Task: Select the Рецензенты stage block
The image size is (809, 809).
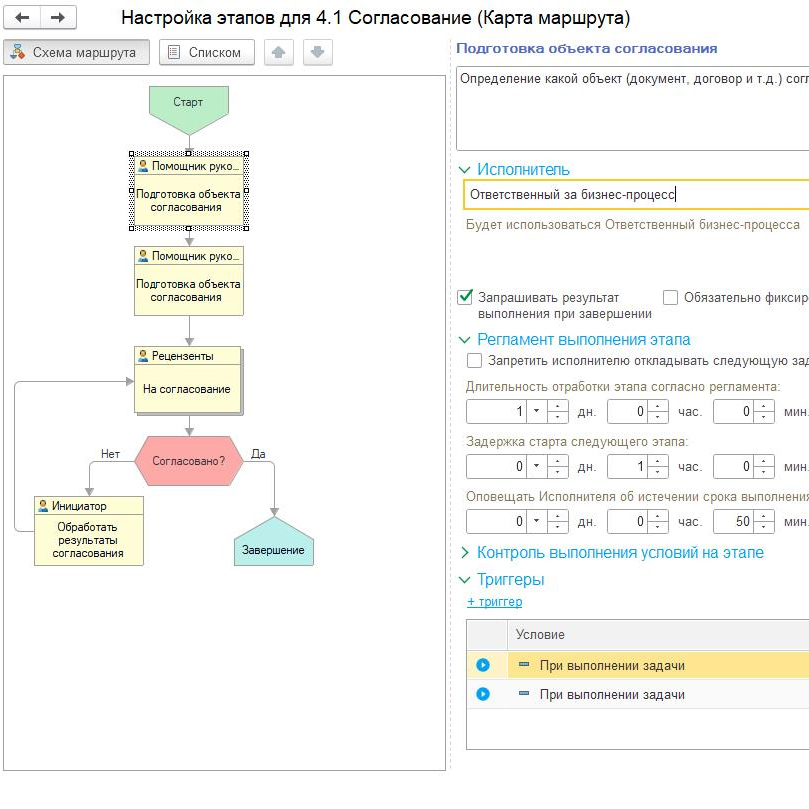Action: tap(188, 380)
